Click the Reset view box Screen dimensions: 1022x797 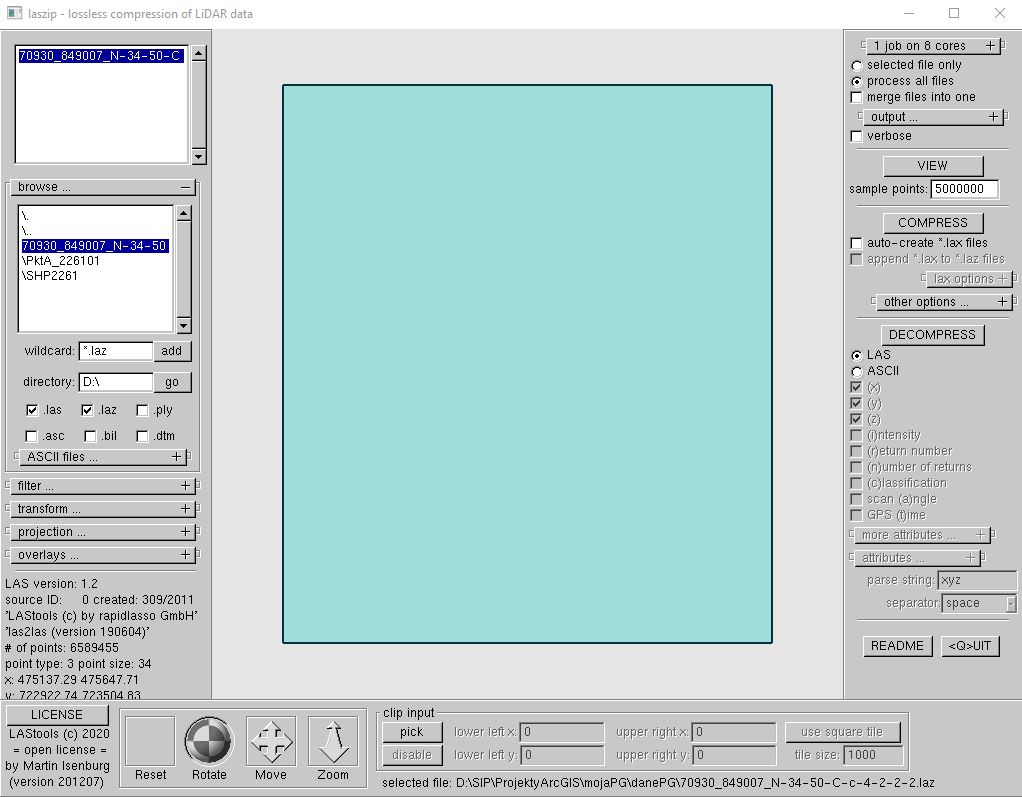point(150,741)
